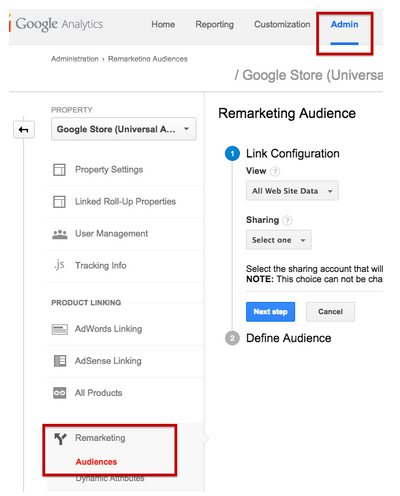Collapse the Remarketing section
The height and width of the screenshot is (496, 400).
tap(100, 438)
